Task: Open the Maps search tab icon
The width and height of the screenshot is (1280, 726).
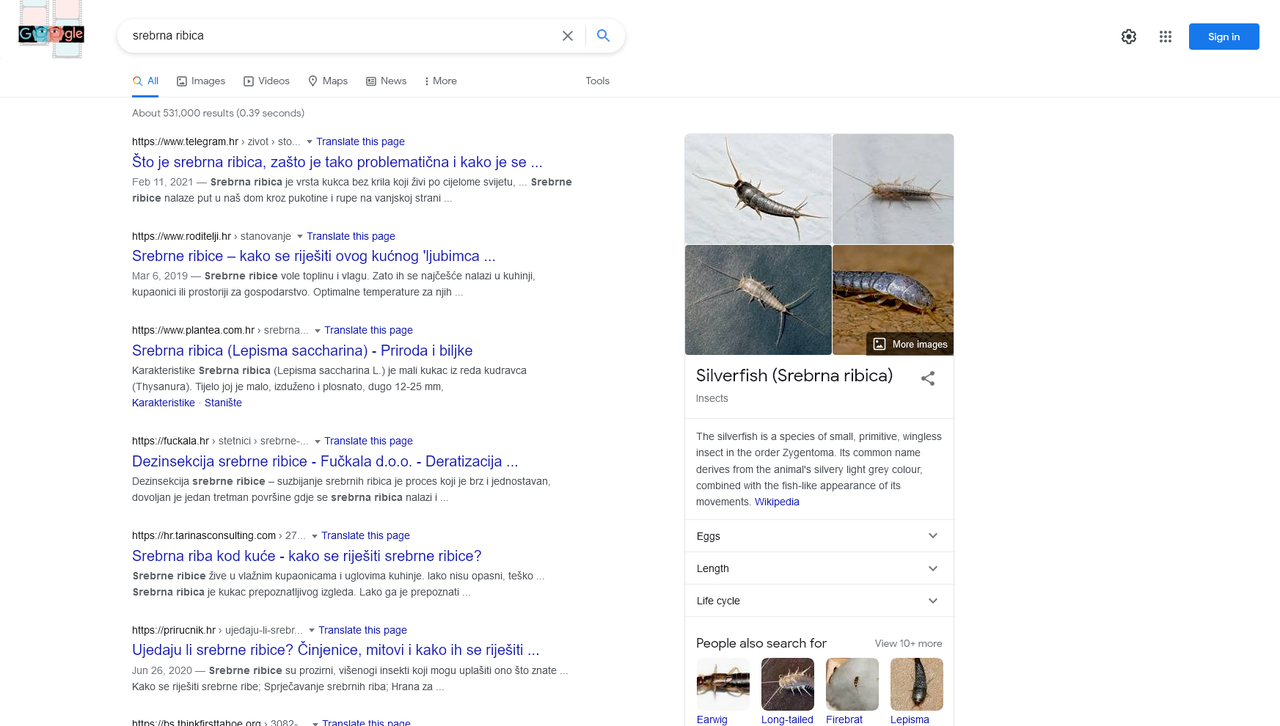Action: (312, 81)
